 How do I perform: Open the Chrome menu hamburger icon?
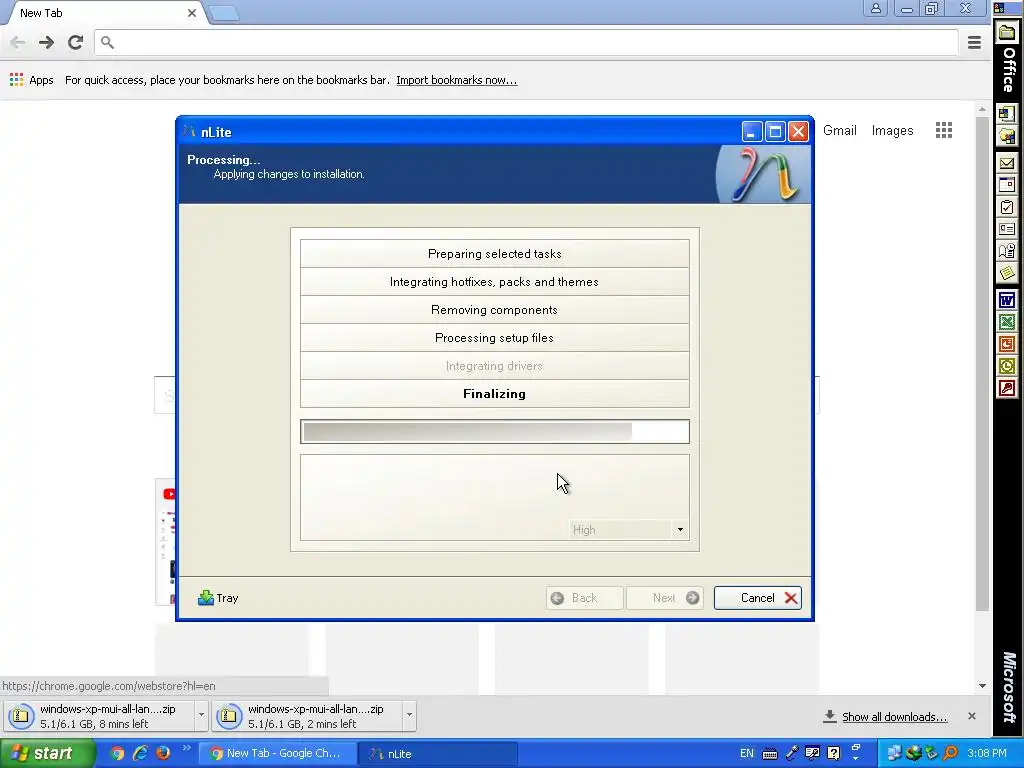974,42
